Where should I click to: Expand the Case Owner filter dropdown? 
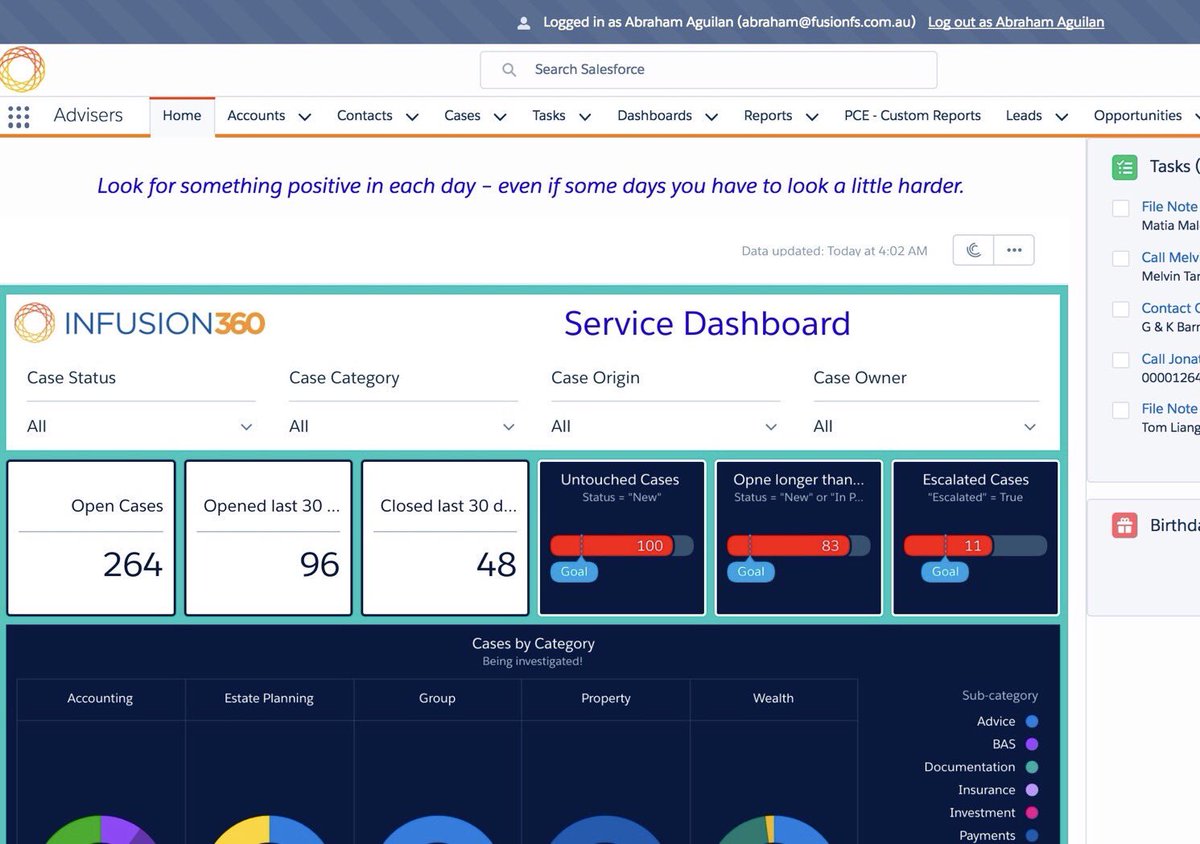[925, 426]
